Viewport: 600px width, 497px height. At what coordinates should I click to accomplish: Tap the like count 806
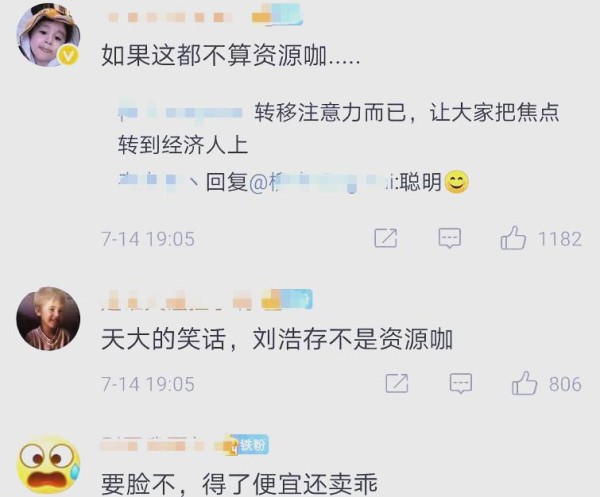(x=566, y=384)
